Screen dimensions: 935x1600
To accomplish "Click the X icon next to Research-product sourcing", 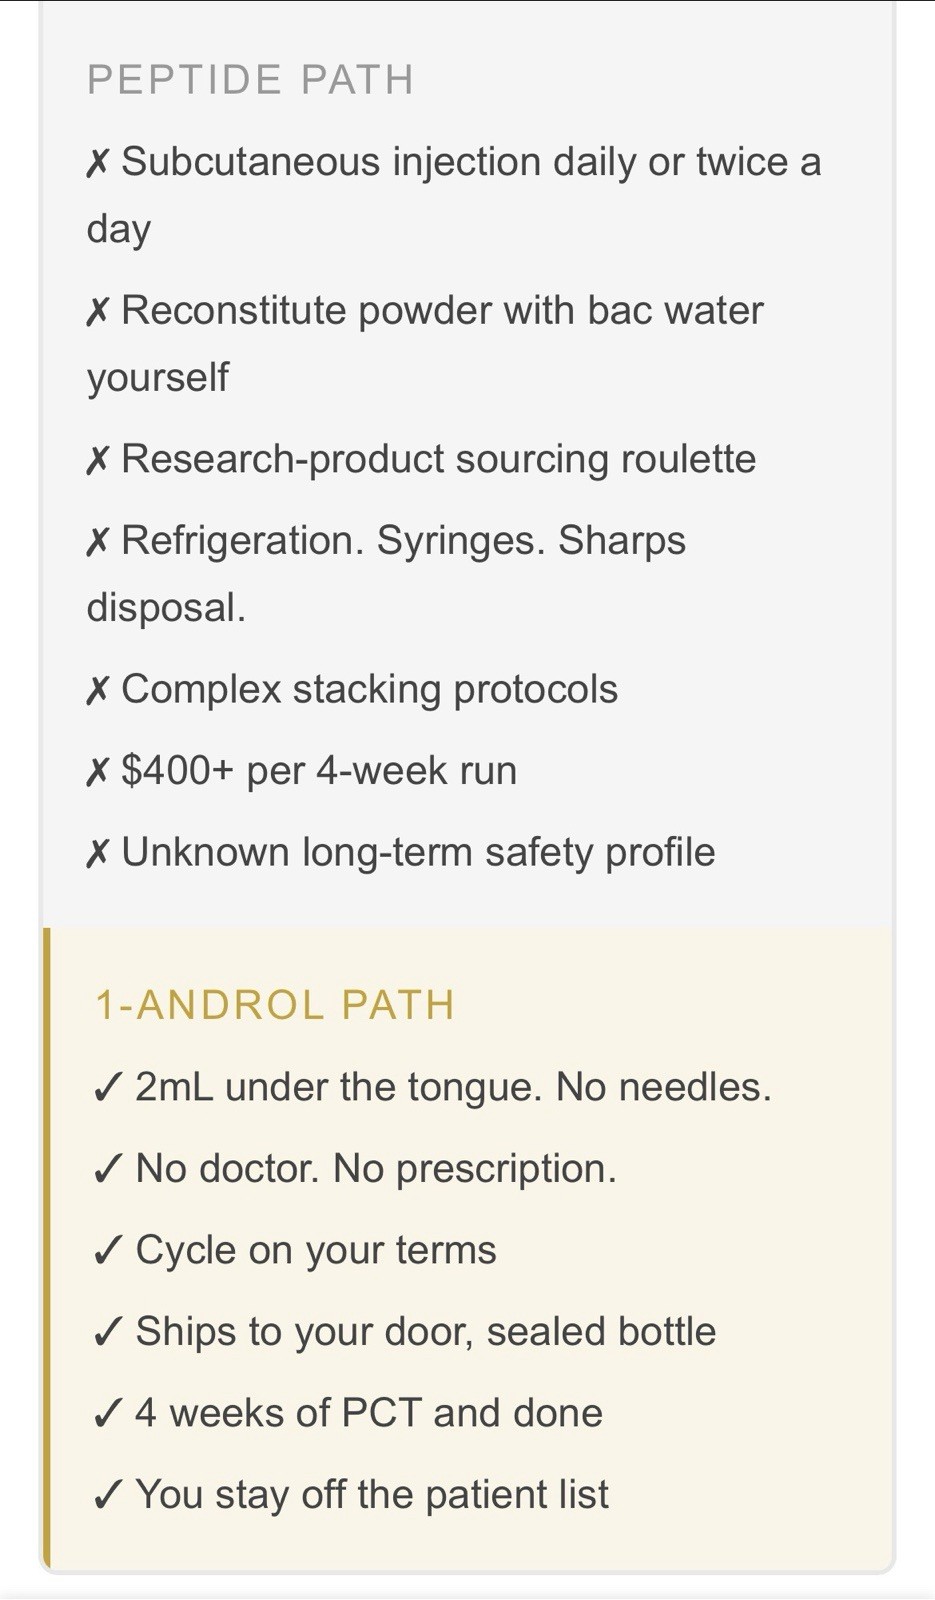I will coord(97,460).
